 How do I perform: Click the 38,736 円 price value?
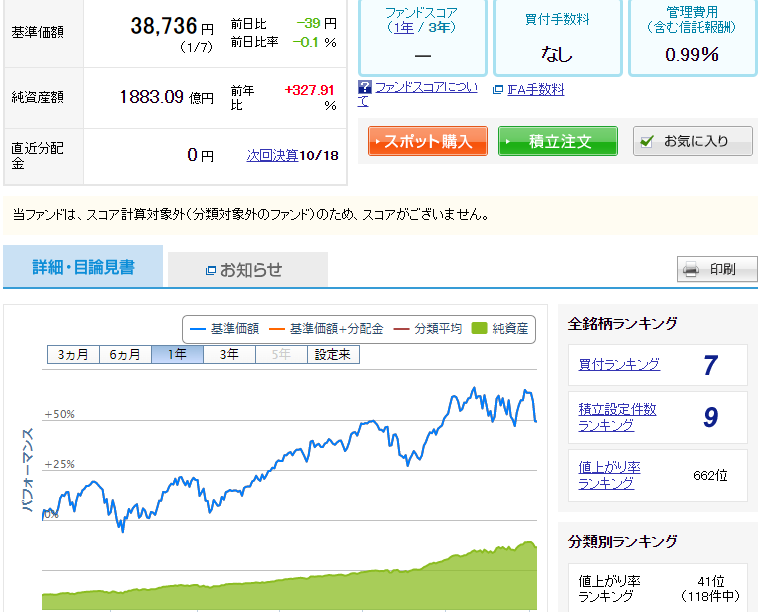click(172, 26)
